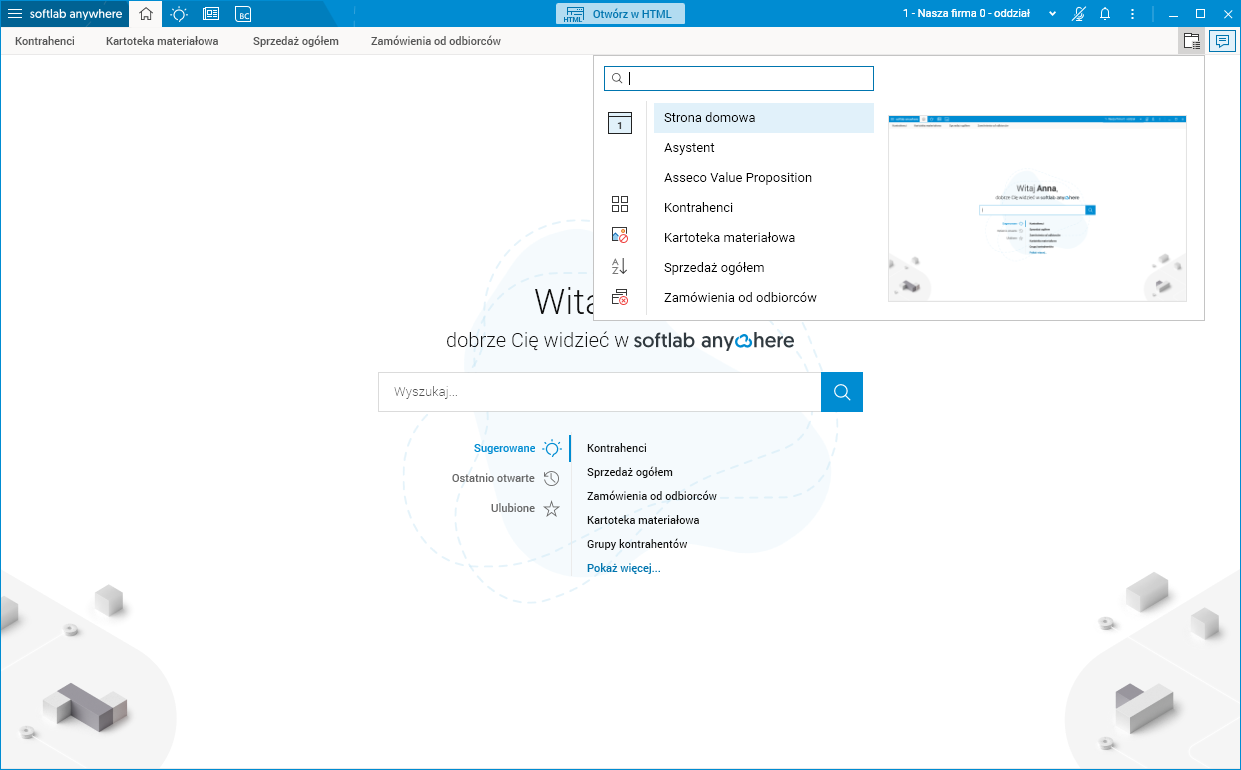Select Asystent in window list
The height and width of the screenshot is (770, 1241).
tap(764, 148)
